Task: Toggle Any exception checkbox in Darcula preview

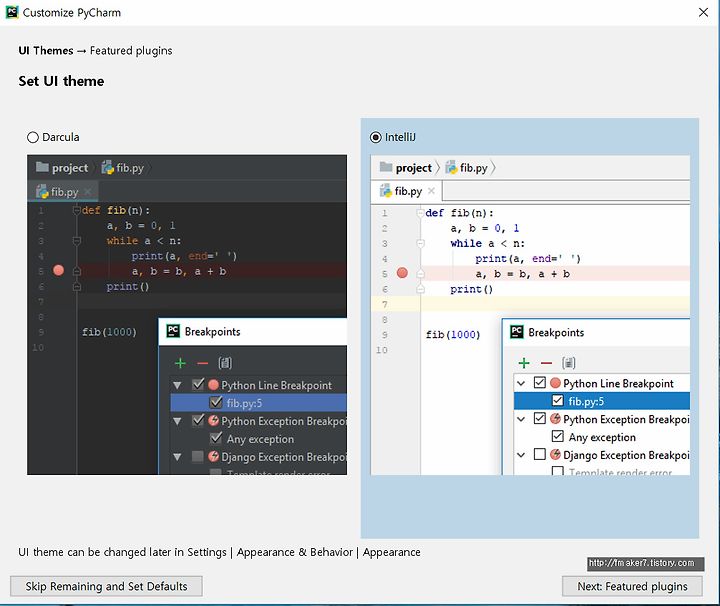Action: pyautogui.click(x=216, y=438)
